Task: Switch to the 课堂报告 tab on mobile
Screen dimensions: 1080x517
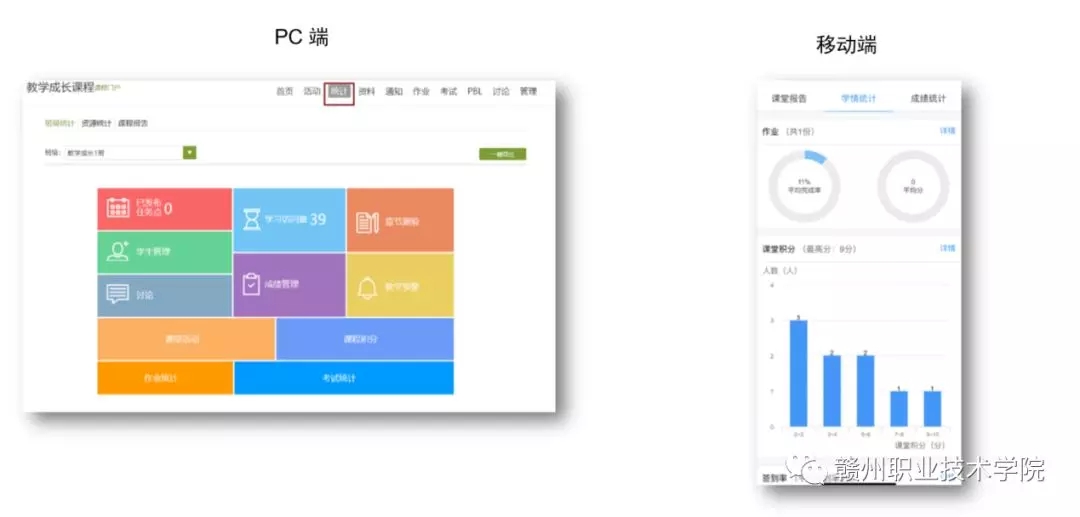Action: [789, 99]
